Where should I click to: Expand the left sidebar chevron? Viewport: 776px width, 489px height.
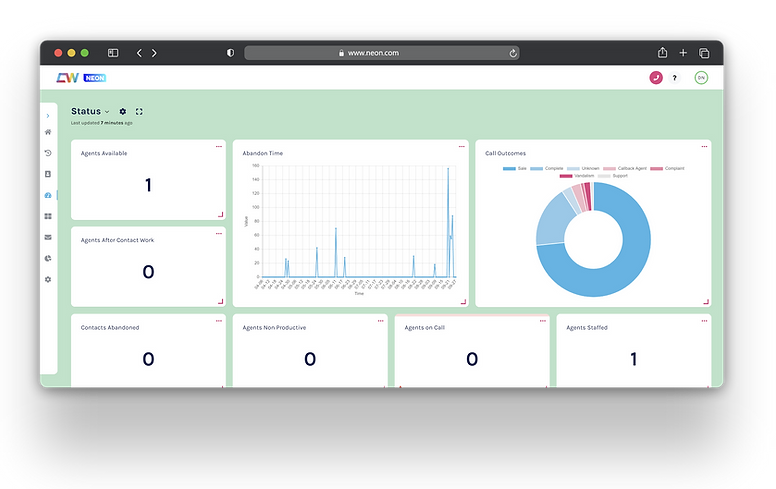pos(48,116)
